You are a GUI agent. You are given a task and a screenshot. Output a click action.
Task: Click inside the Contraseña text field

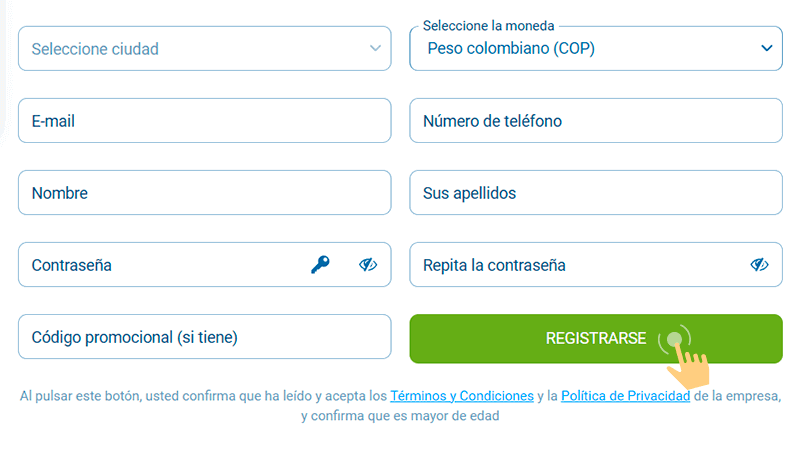point(160,265)
